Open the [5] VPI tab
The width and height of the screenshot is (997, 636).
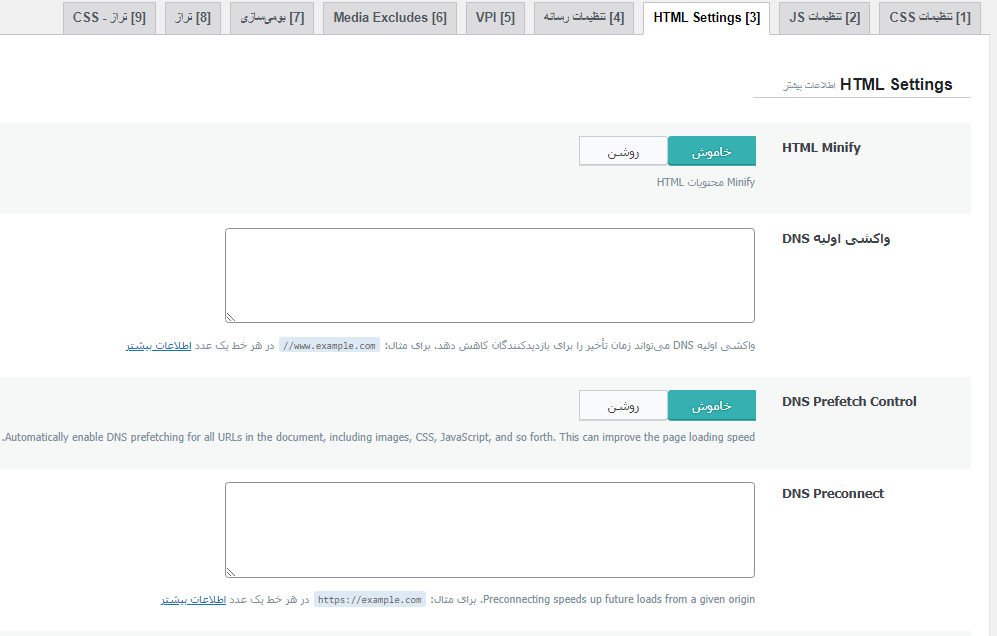(x=495, y=18)
